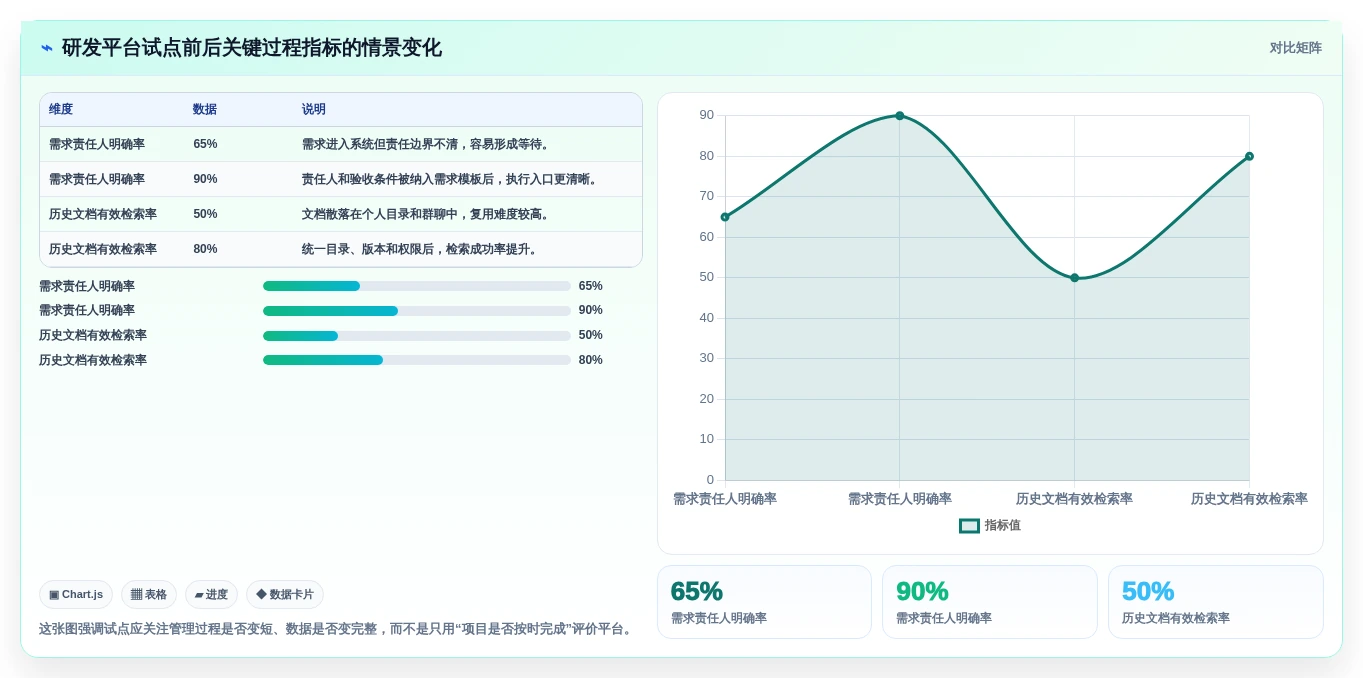Image resolution: width=1363 pixels, height=678 pixels.
Task: Click the y-axis label 90
Action: tap(707, 115)
